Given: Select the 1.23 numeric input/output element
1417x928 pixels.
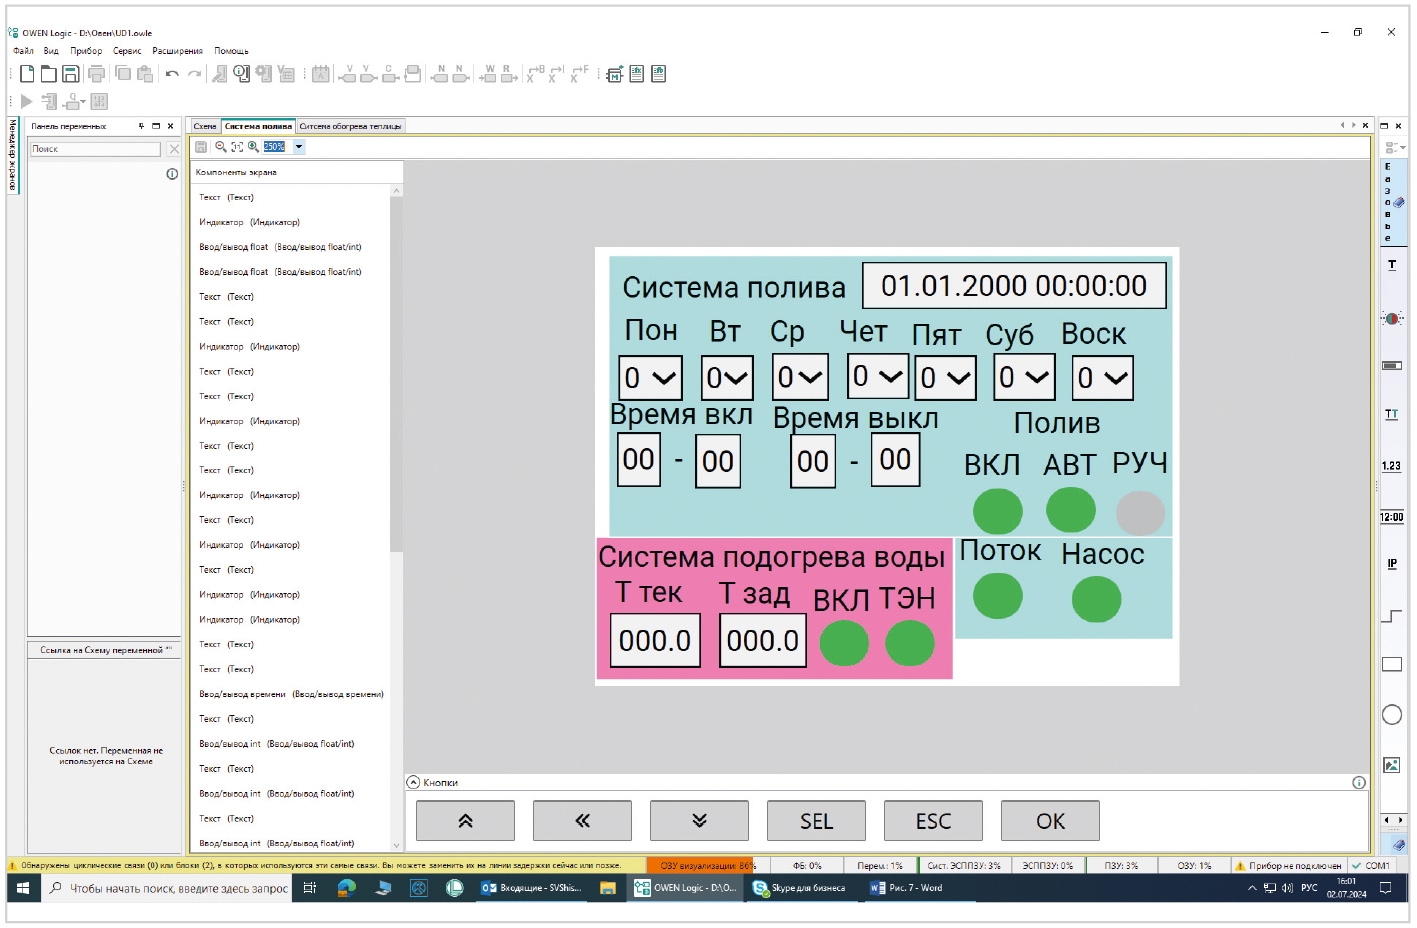Looking at the screenshot, I should click(1392, 466).
